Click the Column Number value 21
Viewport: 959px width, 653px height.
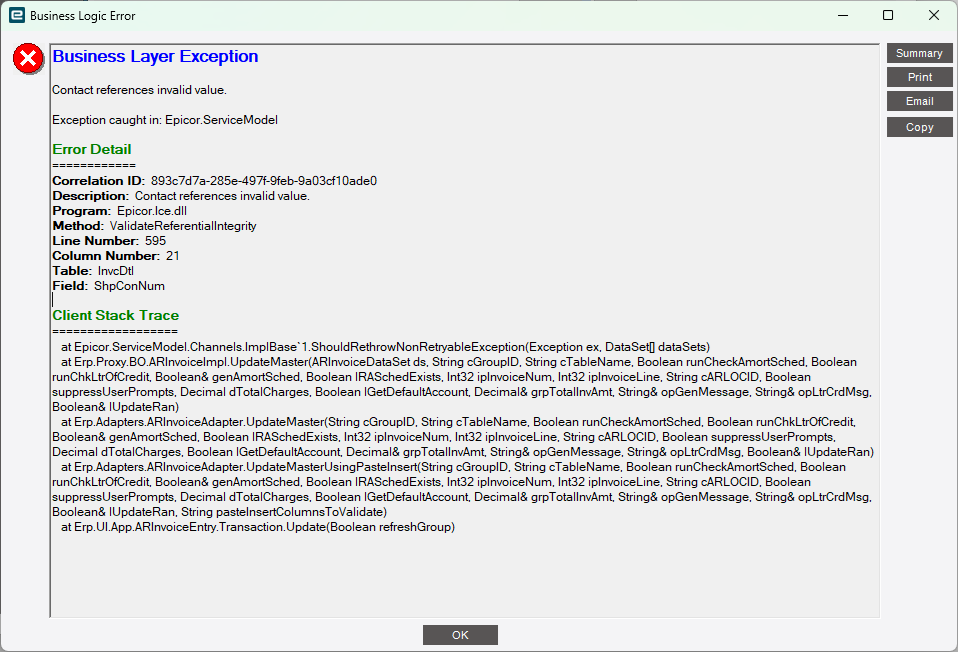point(172,256)
